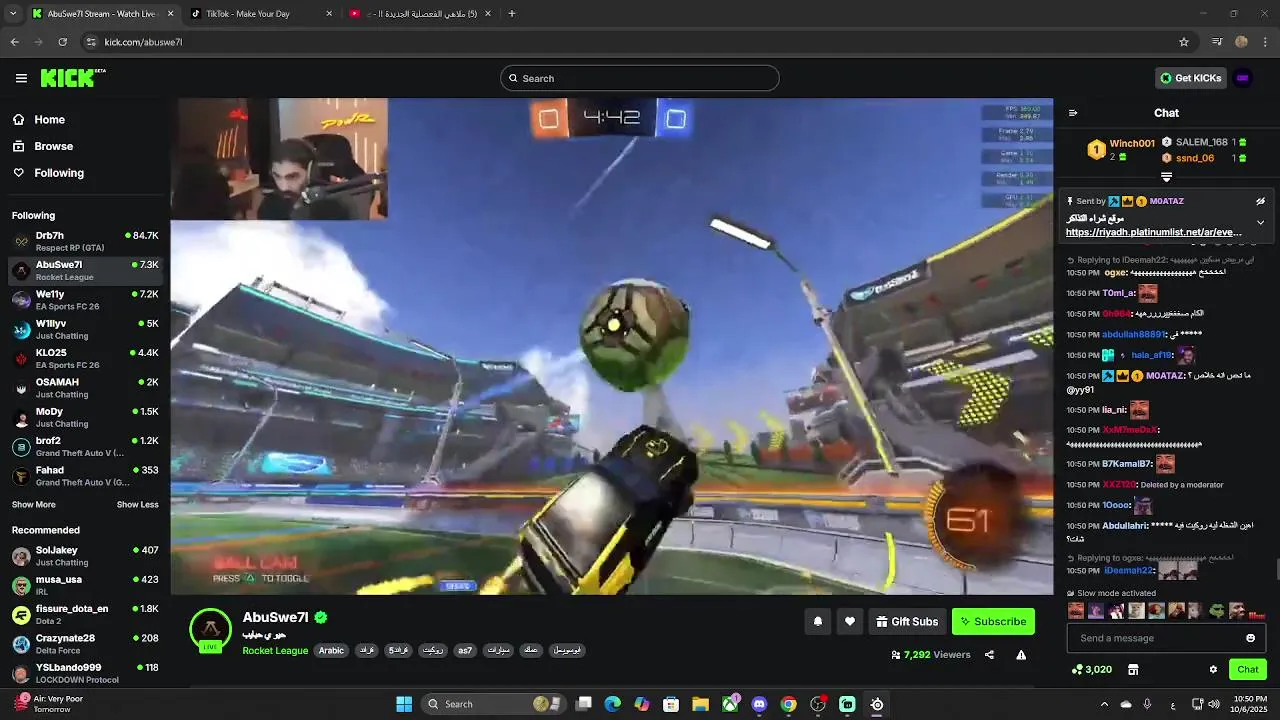Follow channel with heart button
The width and height of the screenshot is (1280, 720).
point(850,621)
